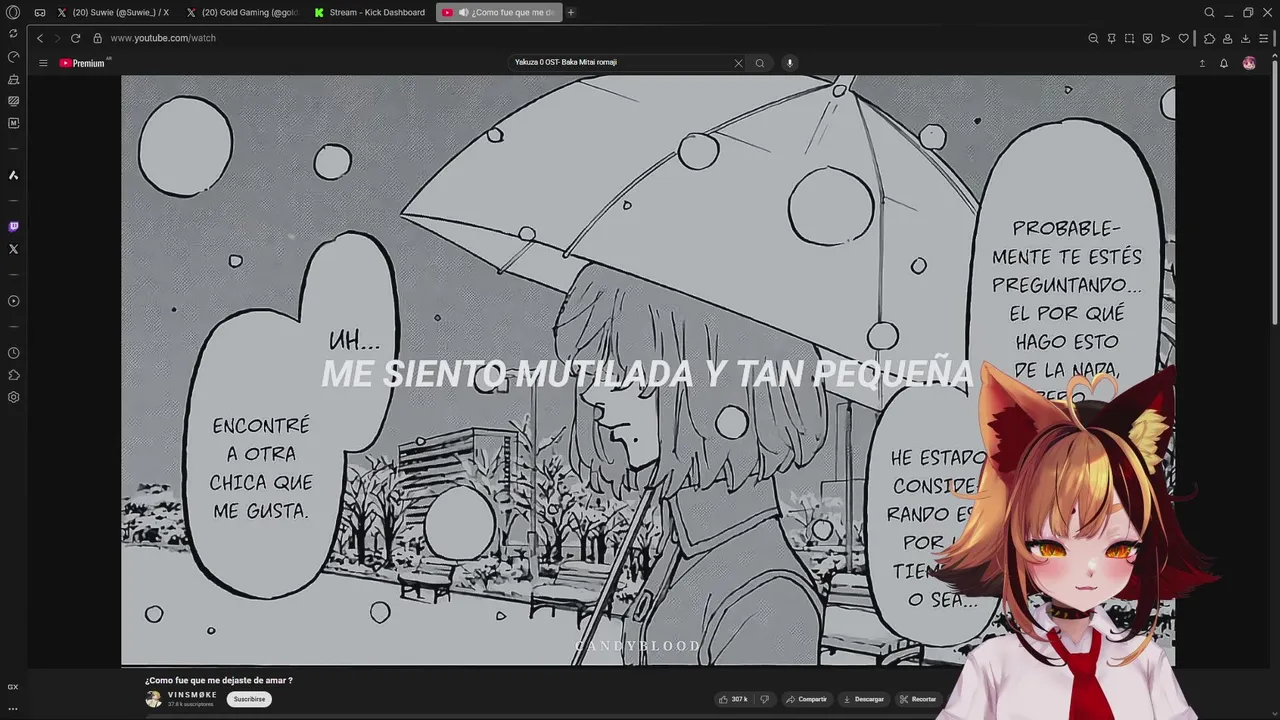
Task: Open X (Twitter) in the sidebar
Action: click(x=13, y=249)
